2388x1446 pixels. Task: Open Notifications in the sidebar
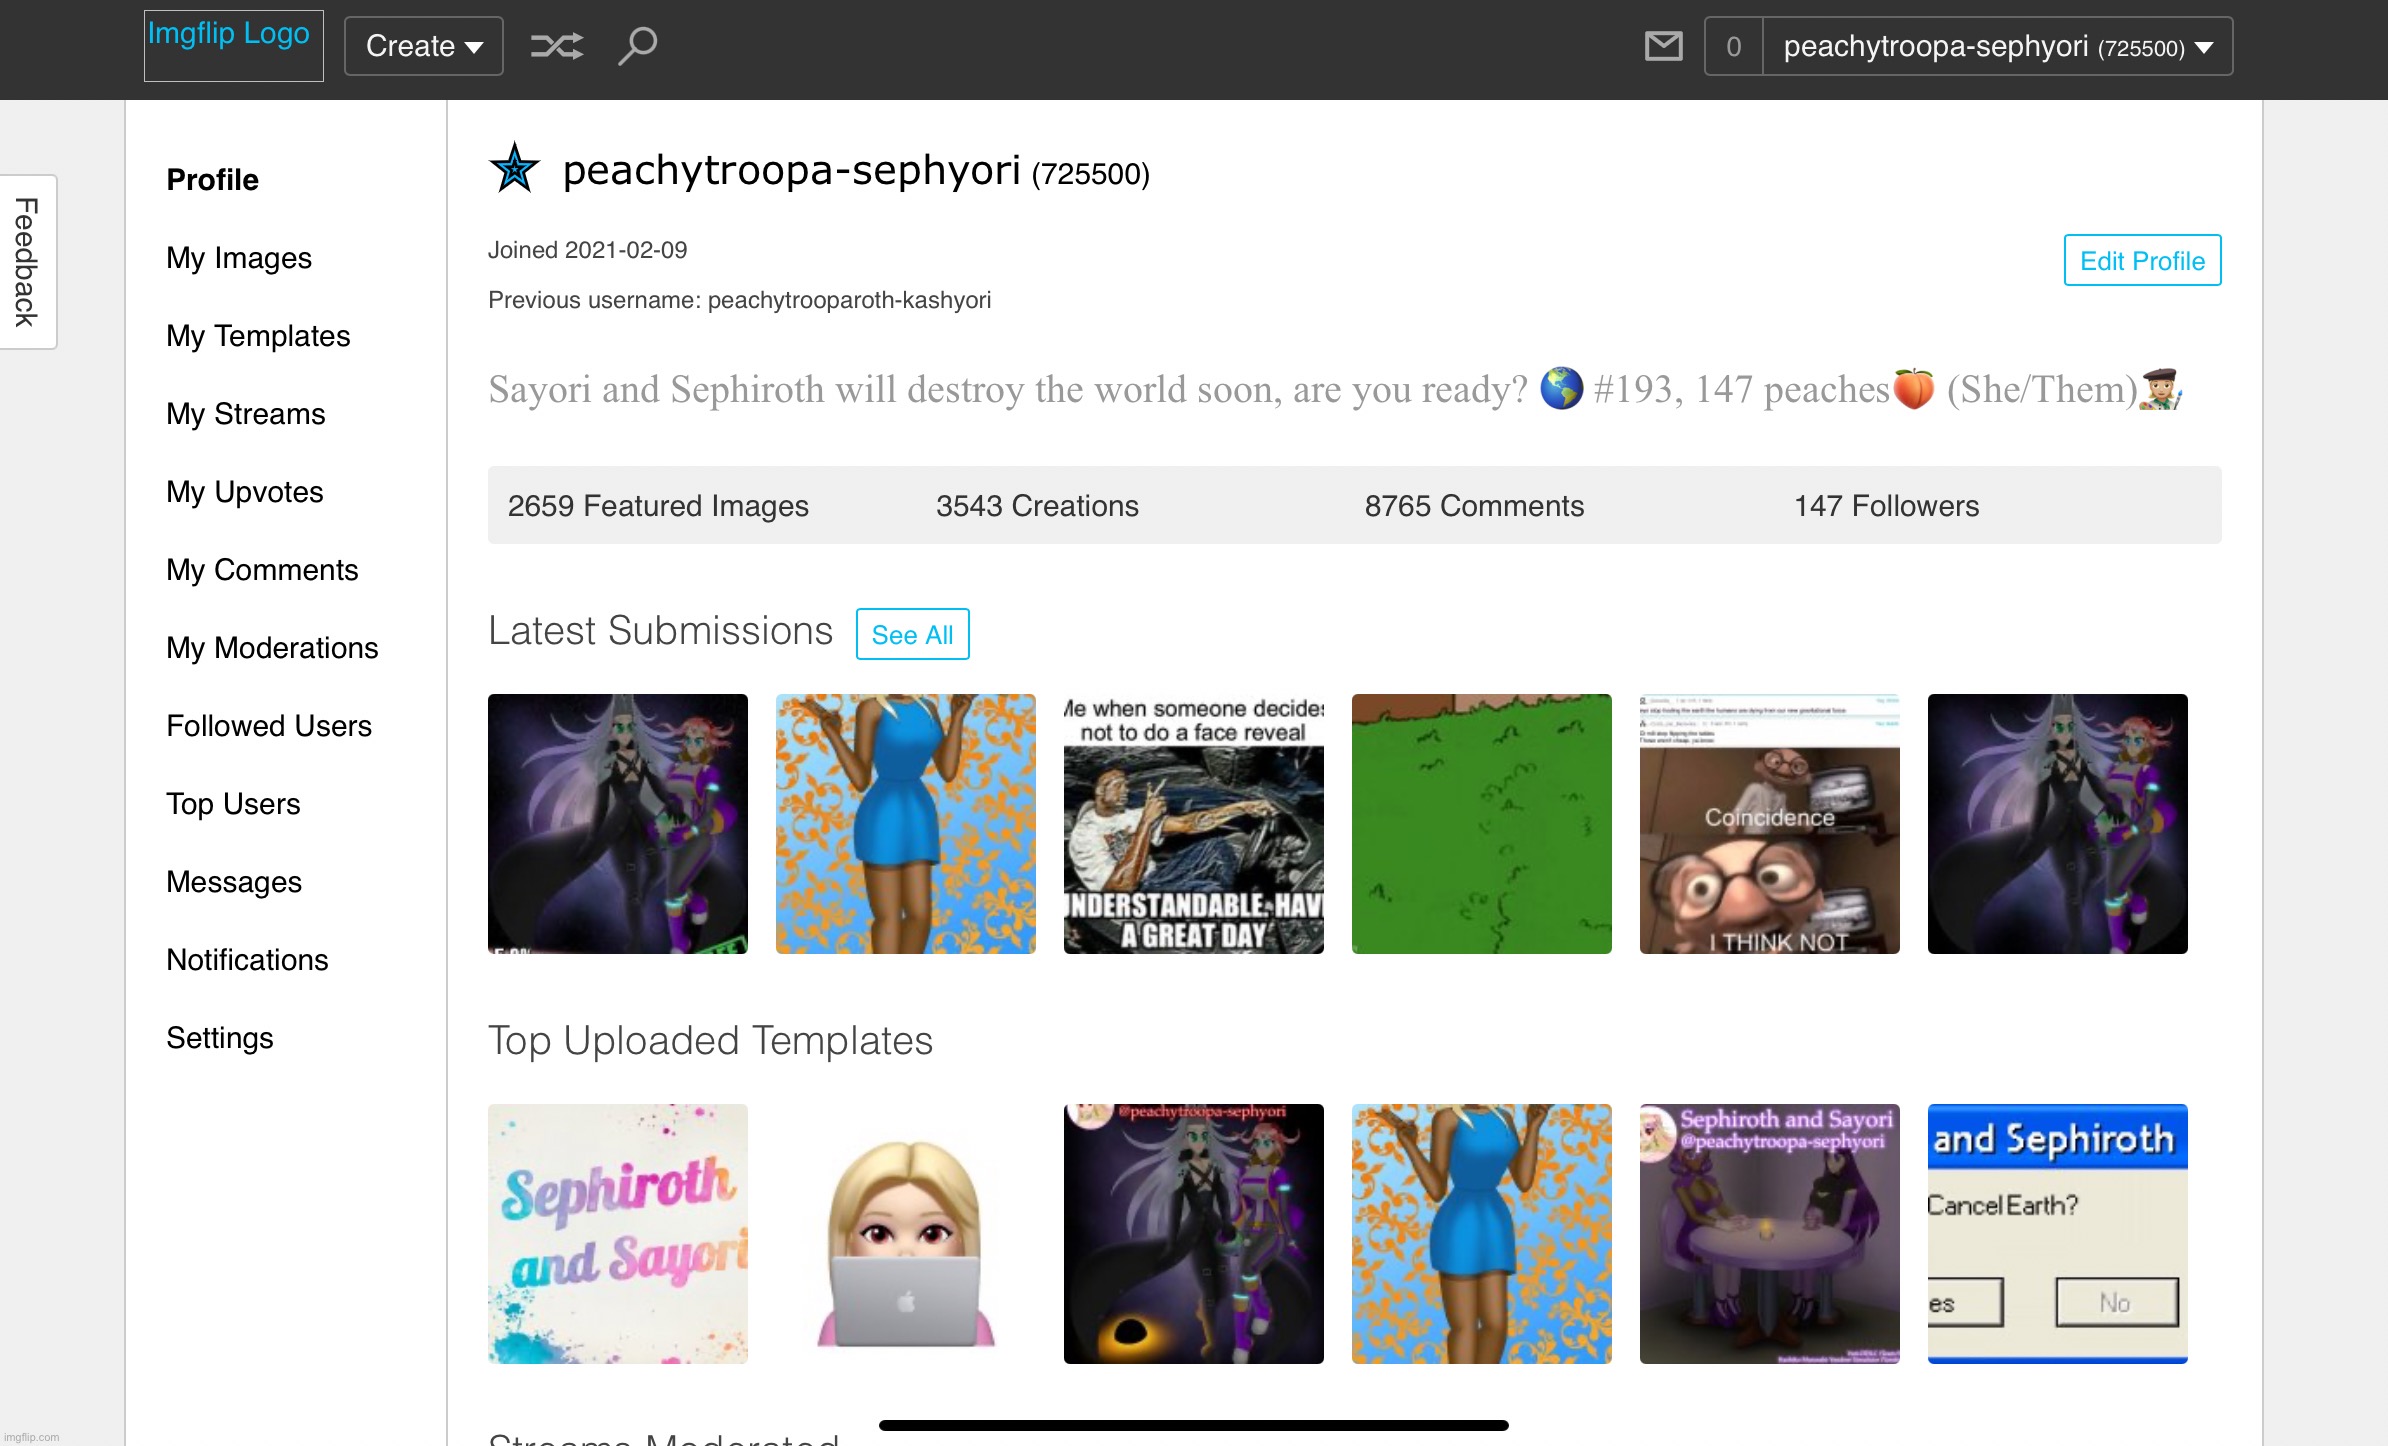pyautogui.click(x=247, y=960)
